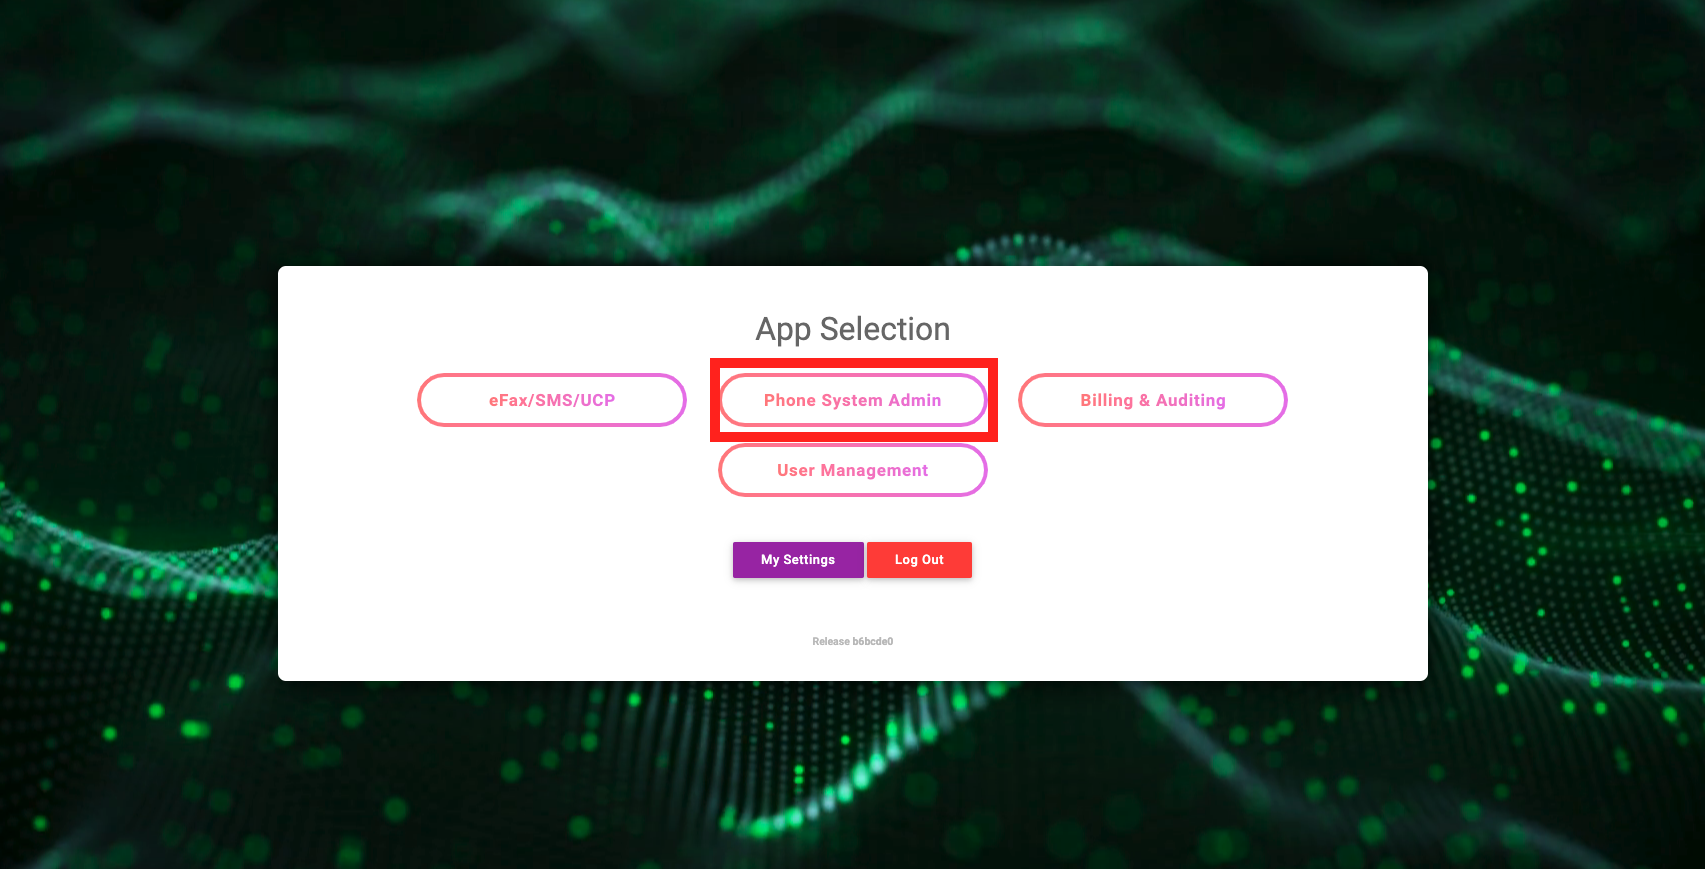Open Billing & Auditing app

(x=1152, y=400)
